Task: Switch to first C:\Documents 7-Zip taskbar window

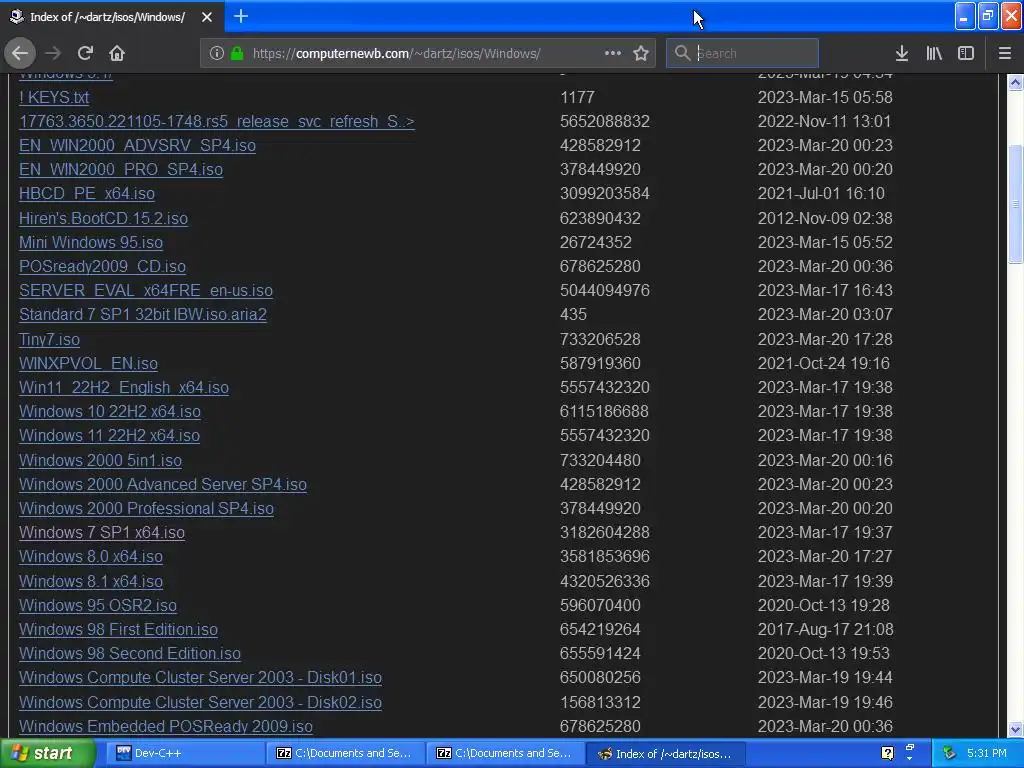Action: [346, 753]
